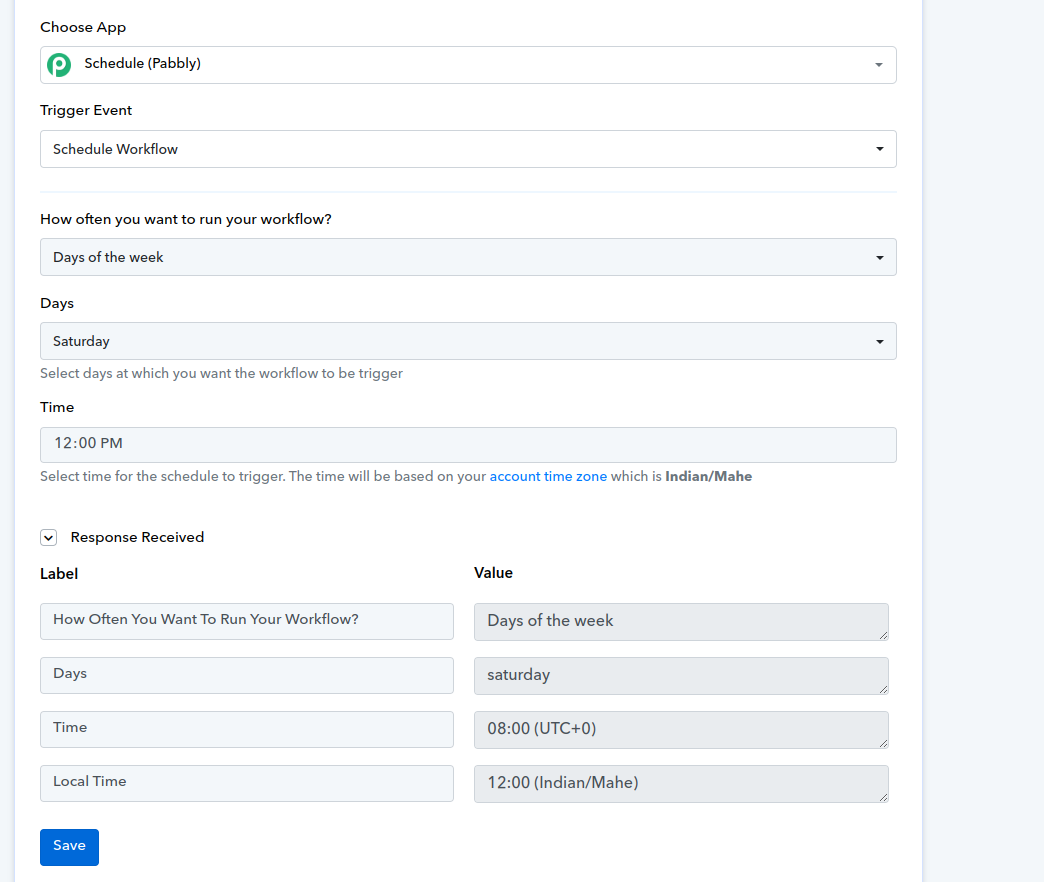1044x882 pixels.
Task: Click the Pabbly logo icon in Choose App
Action: pos(59,65)
